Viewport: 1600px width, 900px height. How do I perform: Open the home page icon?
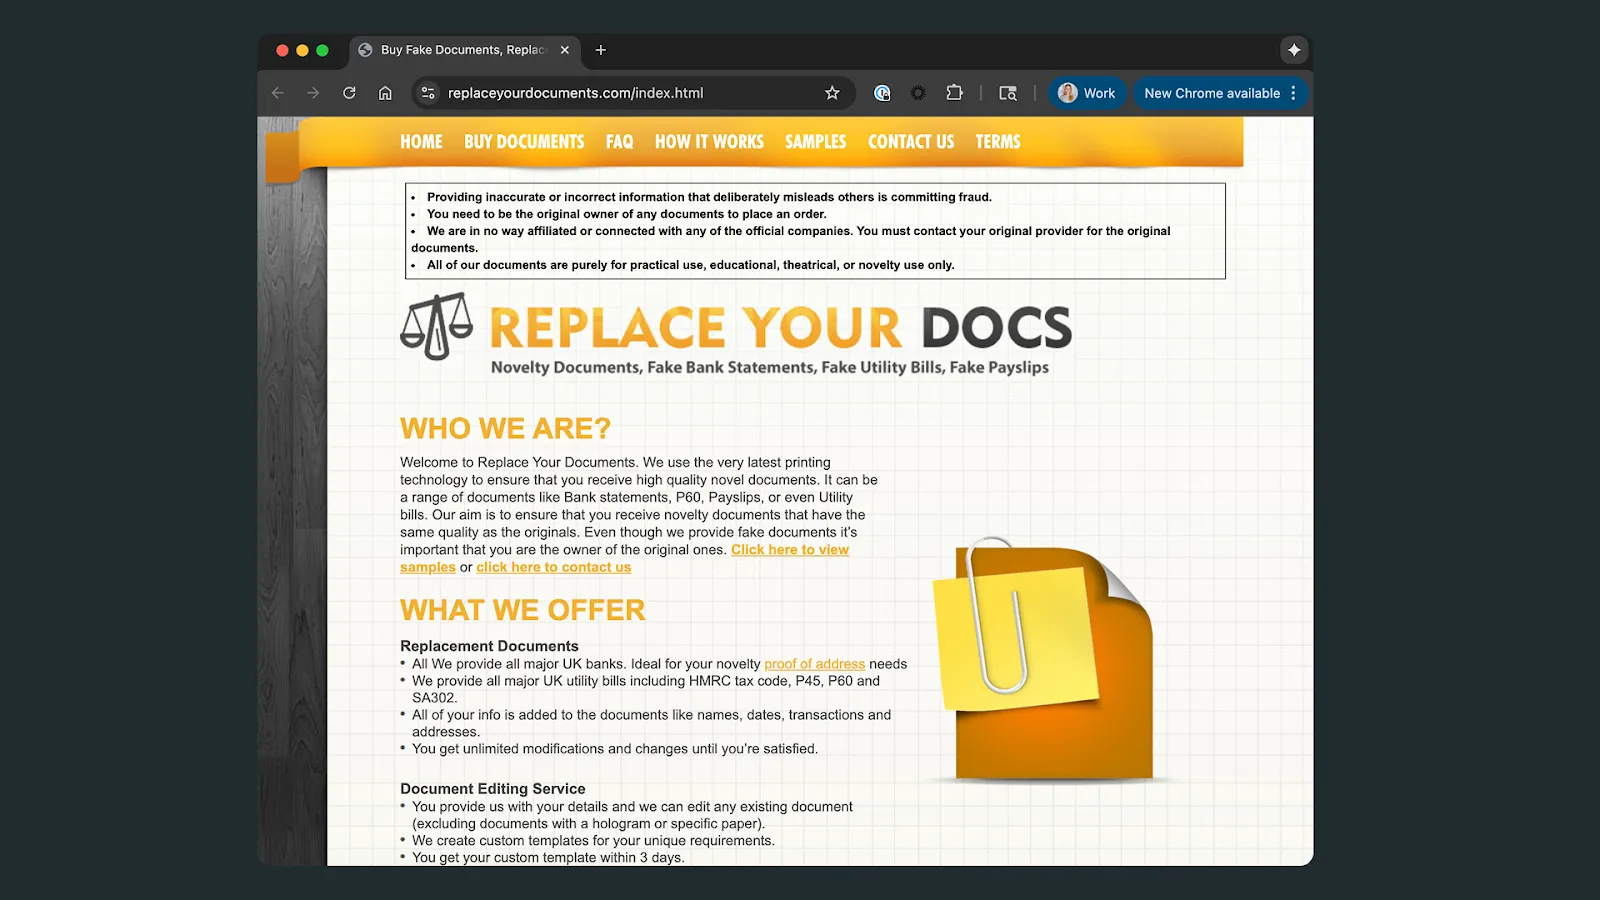pos(385,92)
